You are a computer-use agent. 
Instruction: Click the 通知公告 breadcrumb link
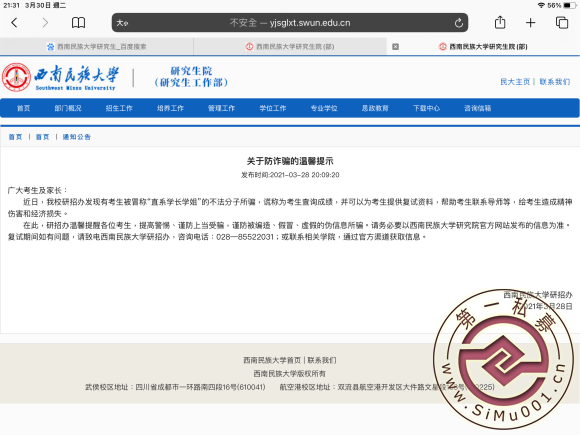77,137
